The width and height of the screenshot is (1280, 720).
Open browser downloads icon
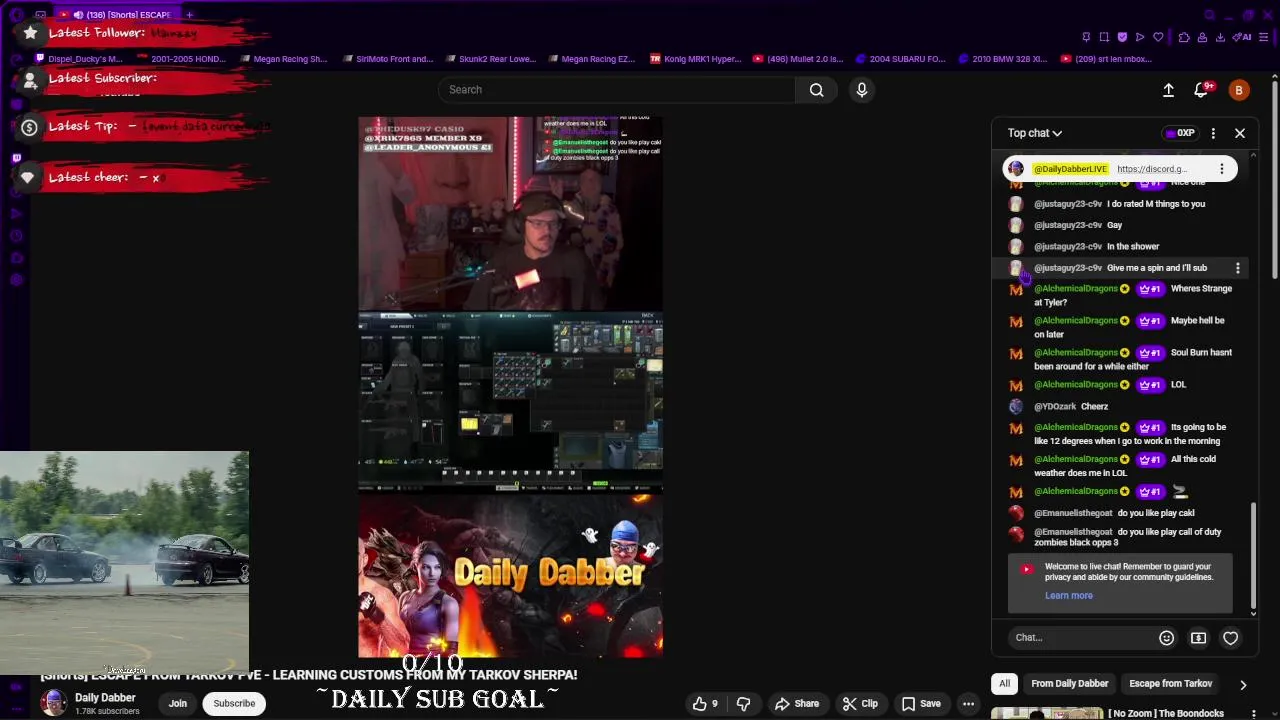(1220, 37)
